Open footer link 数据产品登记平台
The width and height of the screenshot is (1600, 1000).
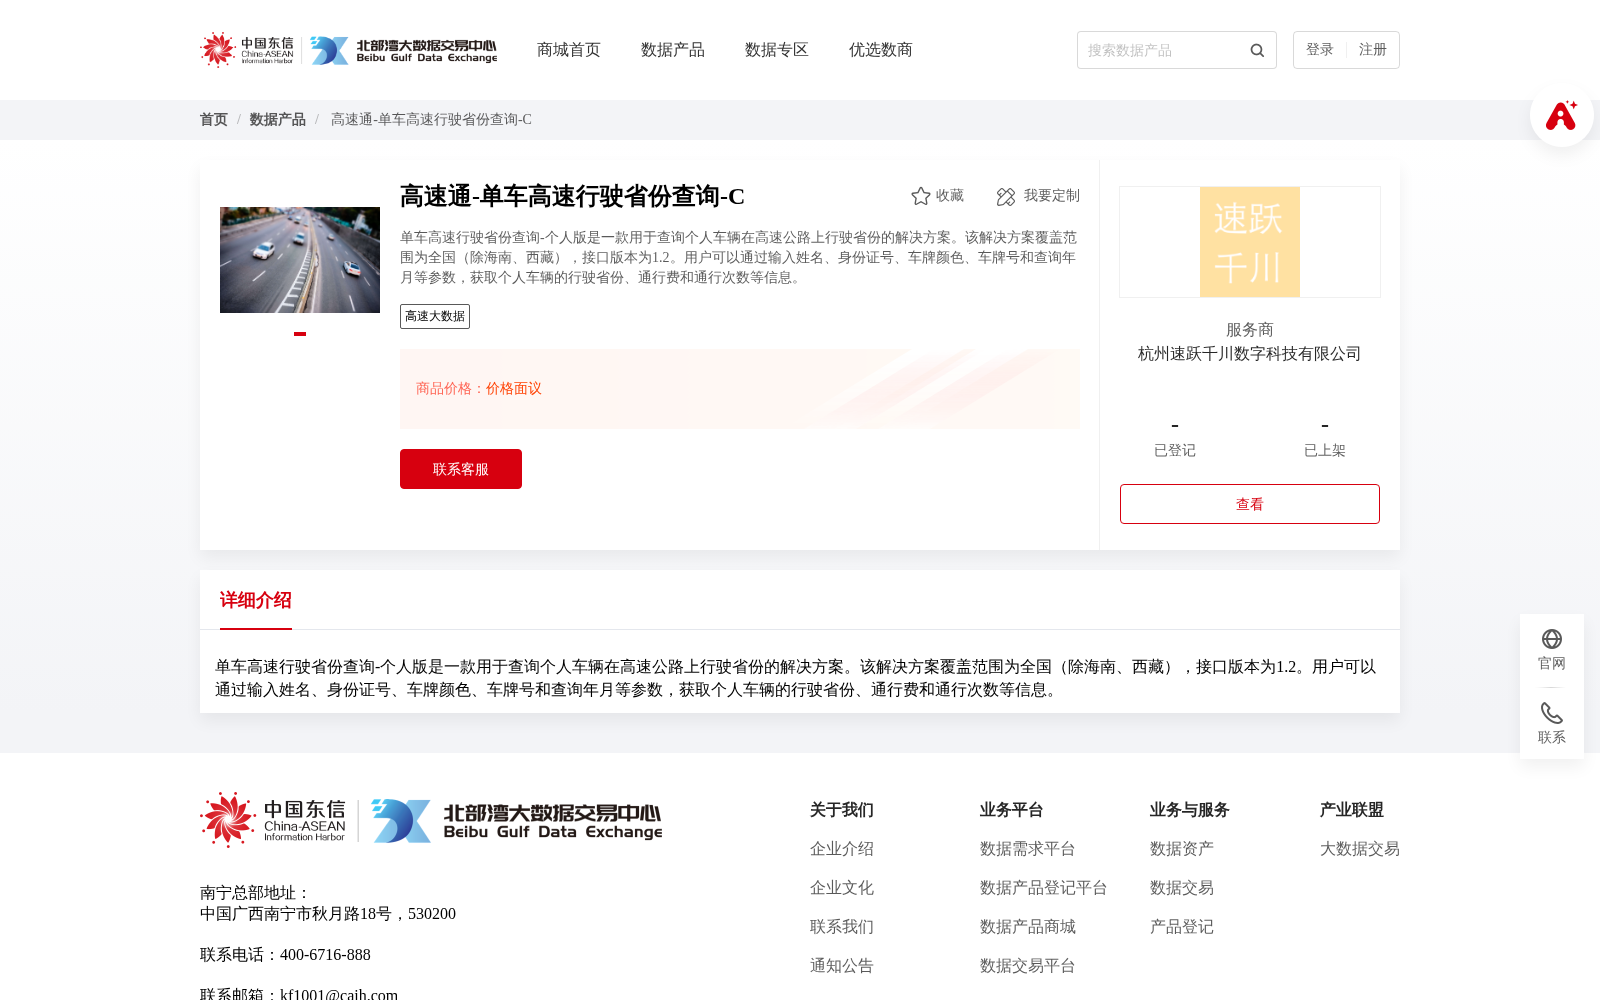tap(1044, 888)
